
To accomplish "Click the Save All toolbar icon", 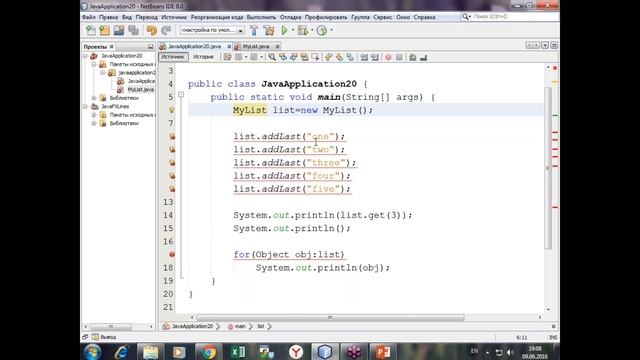I will point(133,30).
